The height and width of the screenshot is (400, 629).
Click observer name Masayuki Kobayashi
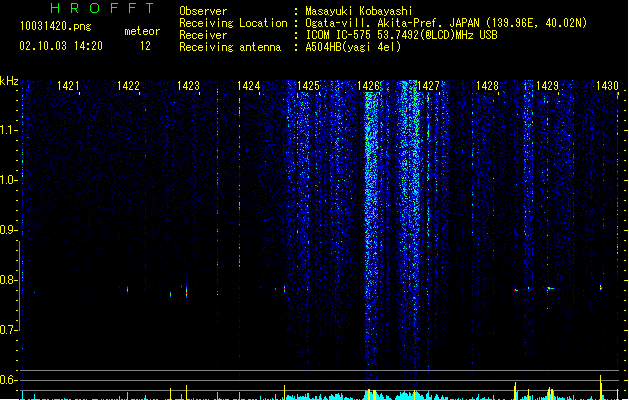point(359,11)
